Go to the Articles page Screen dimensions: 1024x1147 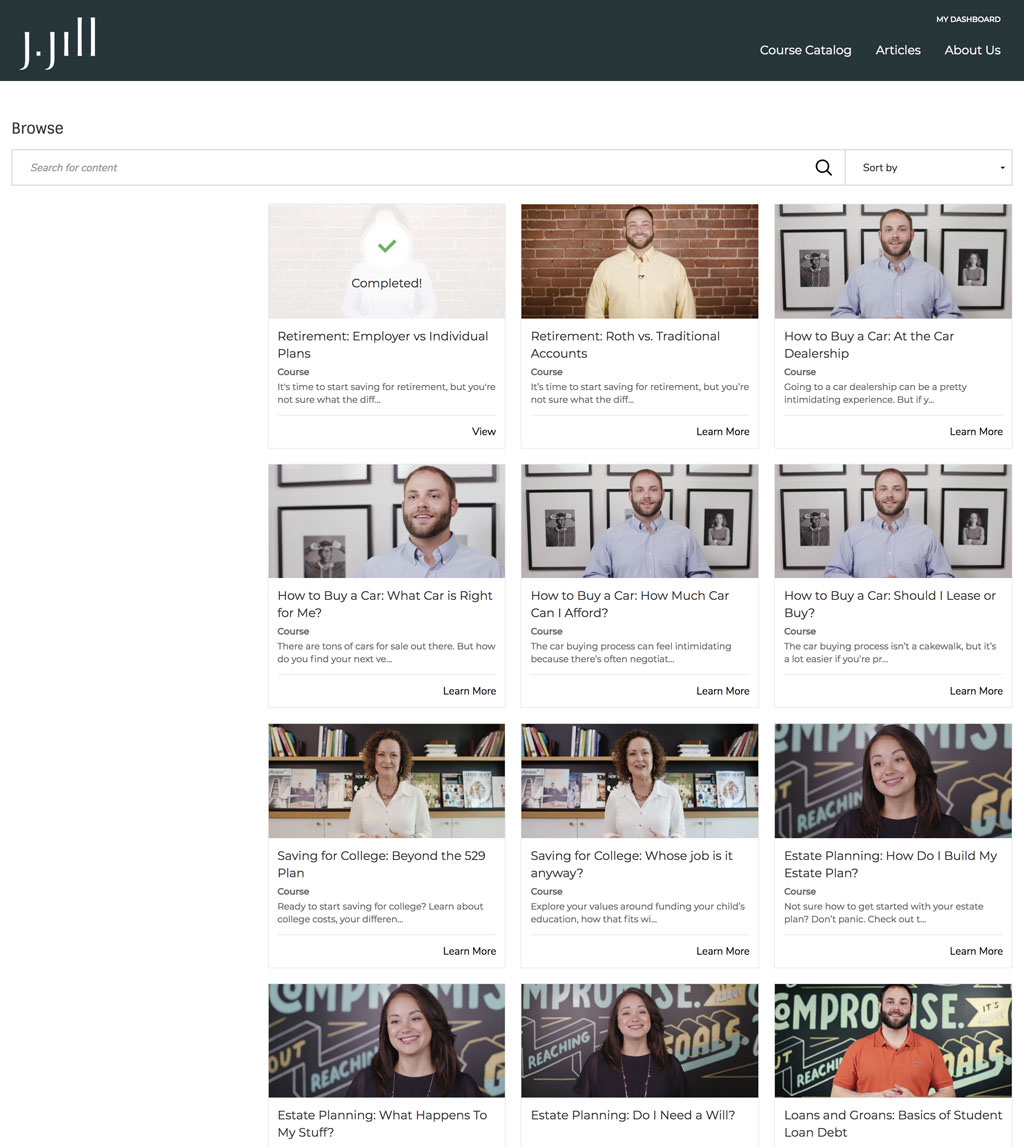click(x=897, y=50)
